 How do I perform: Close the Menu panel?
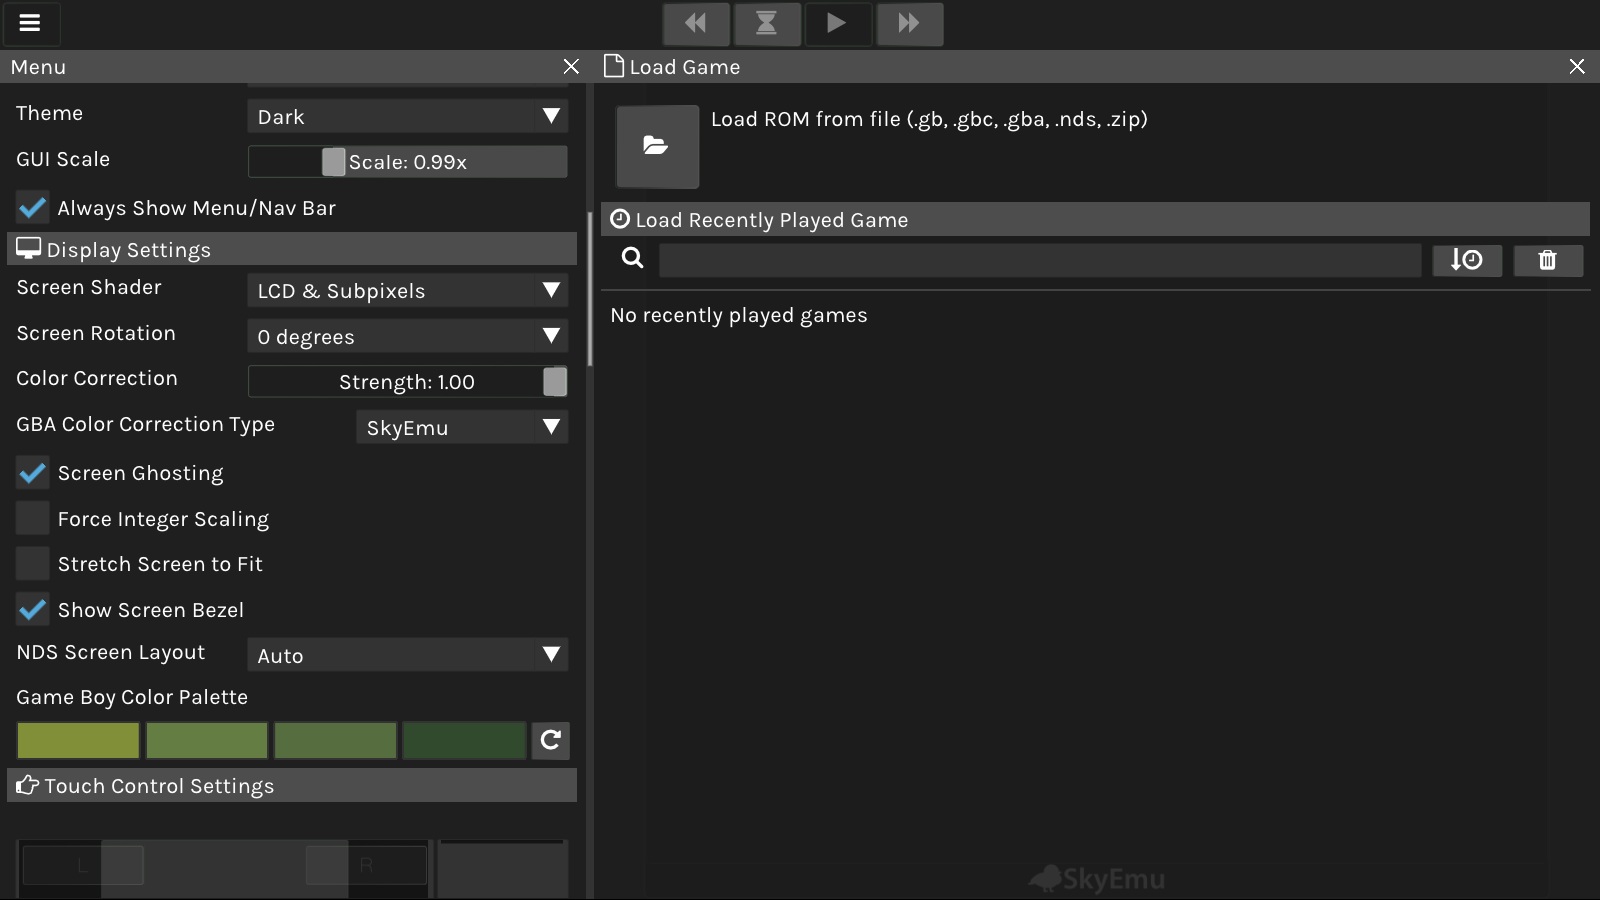(x=571, y=66)
